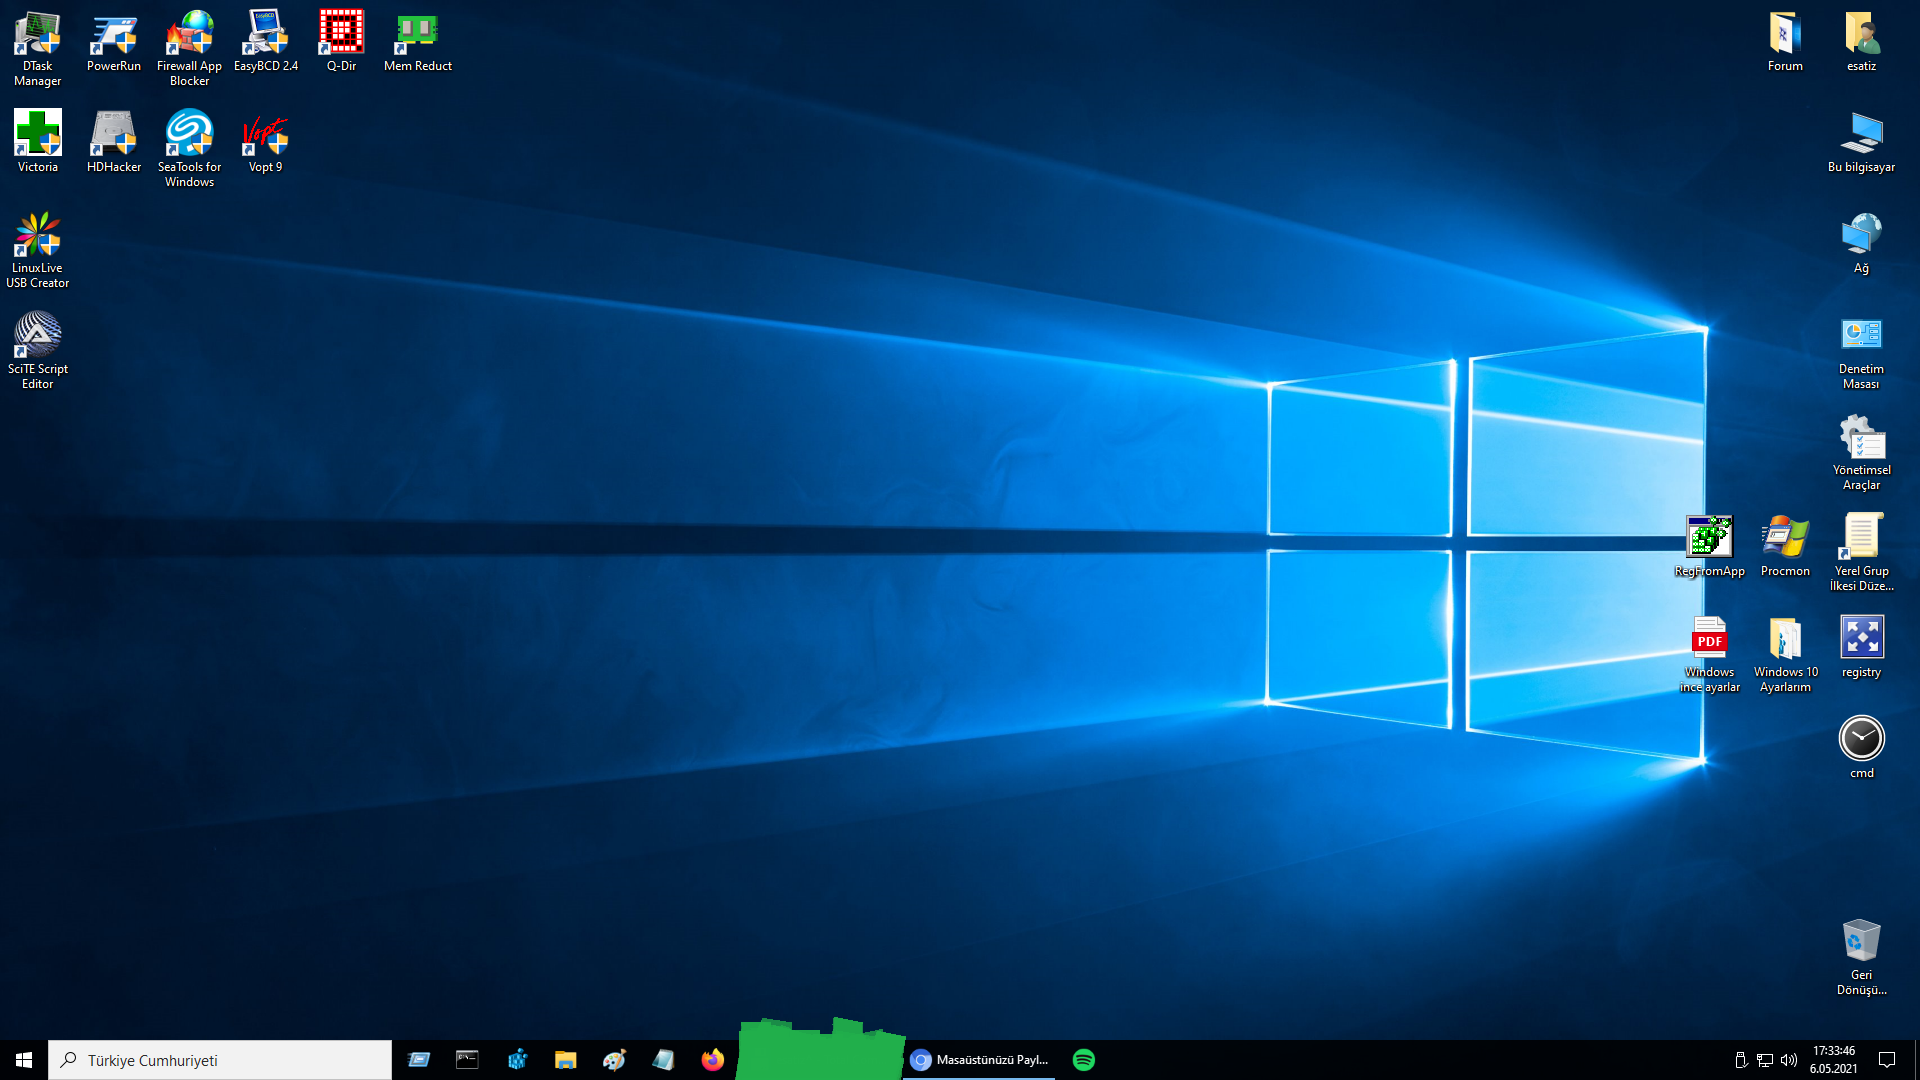Select the registry desktop icon
1920x1080 pixels.
(x=1861, y=647)
